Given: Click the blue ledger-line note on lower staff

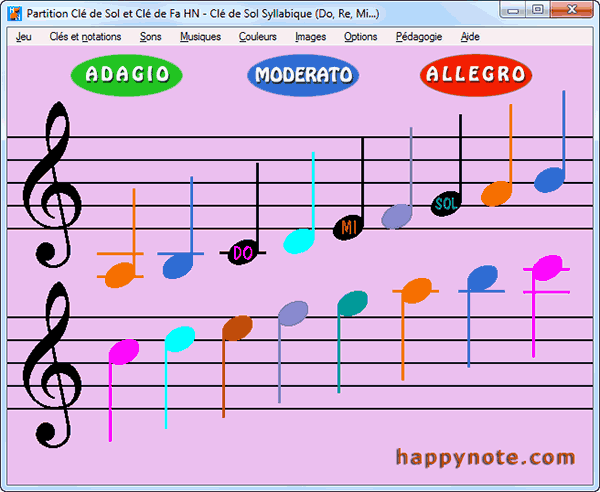Looking at the screenshot, I should point(483,278).
